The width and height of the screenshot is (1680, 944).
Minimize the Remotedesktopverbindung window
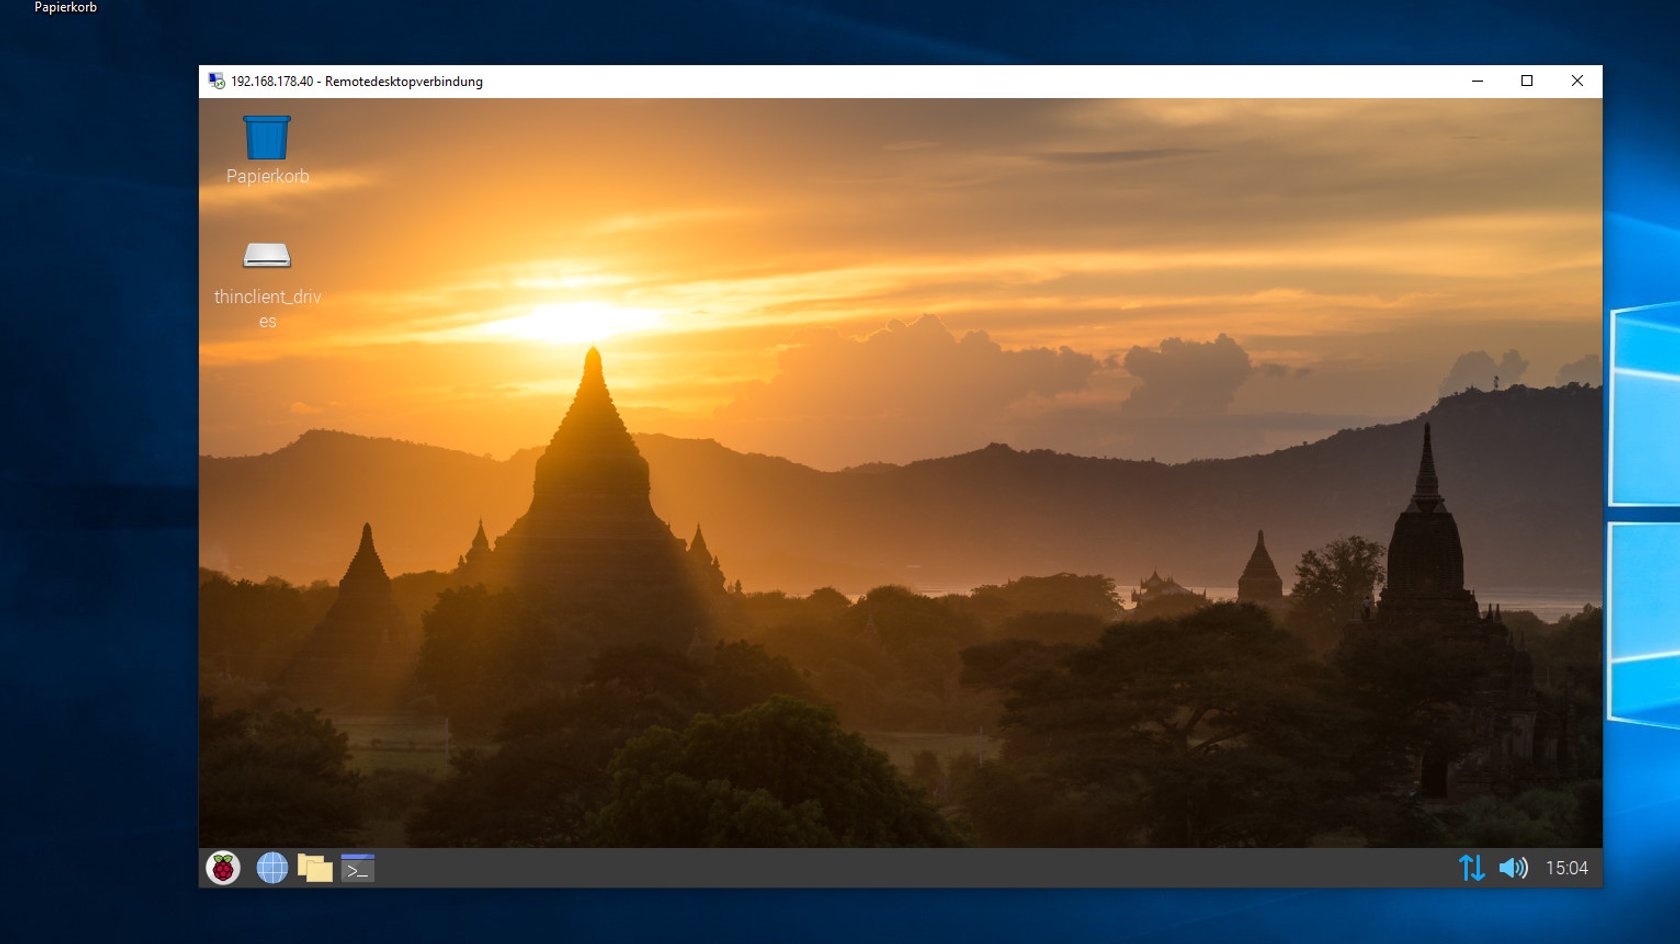(x=1477, y=81)
